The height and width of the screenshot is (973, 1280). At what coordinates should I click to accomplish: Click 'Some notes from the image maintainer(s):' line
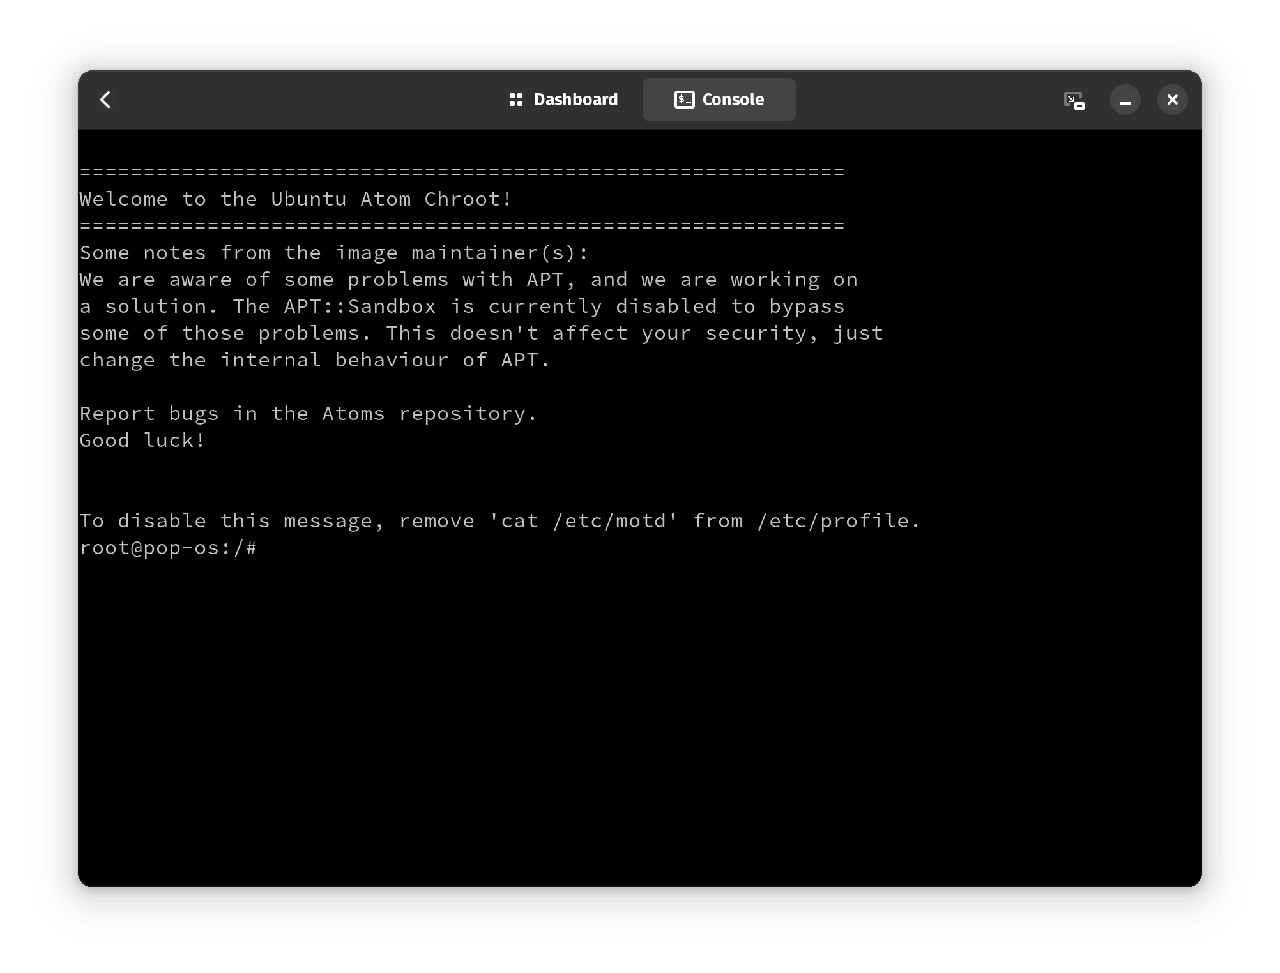[x=334, y=253]
